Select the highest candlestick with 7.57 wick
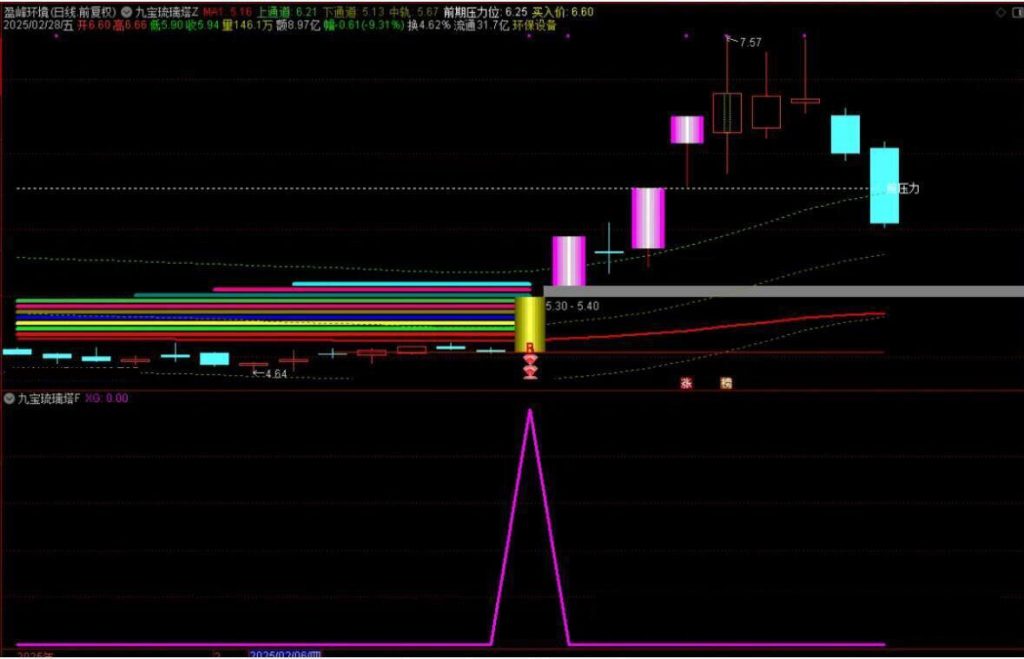Screen dimensions: 1024x659 (727, 112)
